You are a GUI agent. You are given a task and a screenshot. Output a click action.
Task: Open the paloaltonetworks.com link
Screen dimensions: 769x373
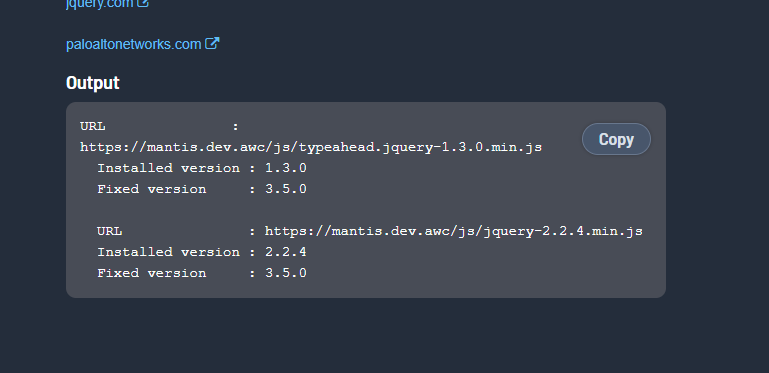point(133,44)
